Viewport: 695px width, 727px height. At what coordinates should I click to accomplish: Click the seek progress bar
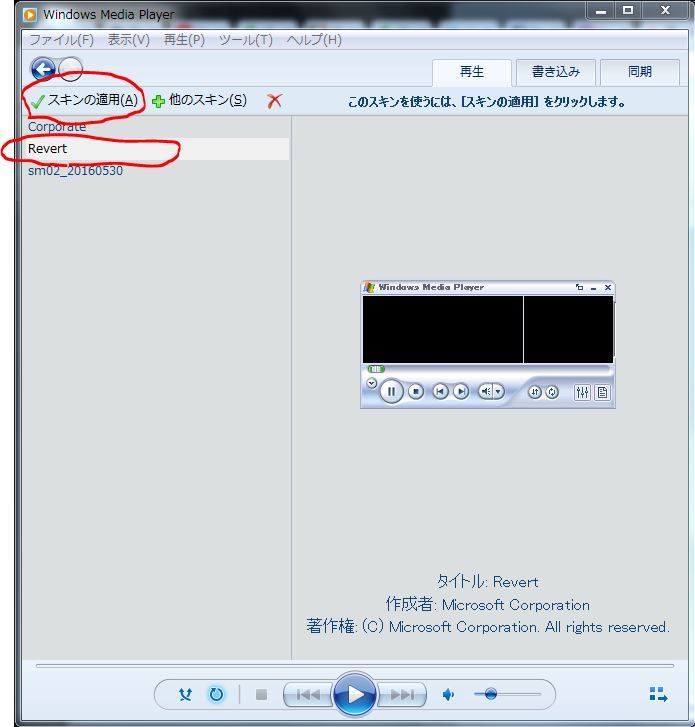355,666
